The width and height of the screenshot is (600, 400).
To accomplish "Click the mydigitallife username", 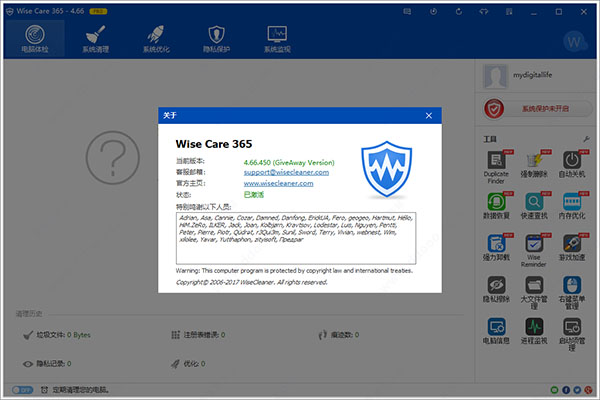I will click(532, 75).
